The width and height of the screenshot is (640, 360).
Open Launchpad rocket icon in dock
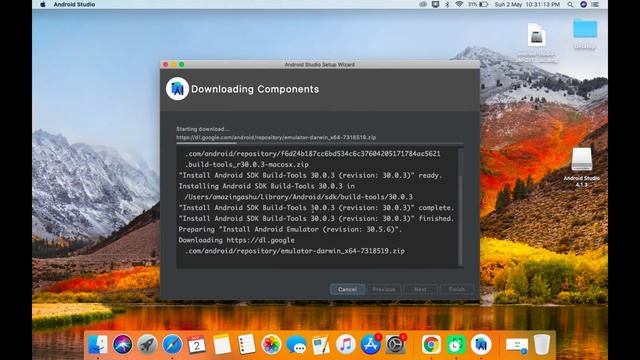coord(147,345)
